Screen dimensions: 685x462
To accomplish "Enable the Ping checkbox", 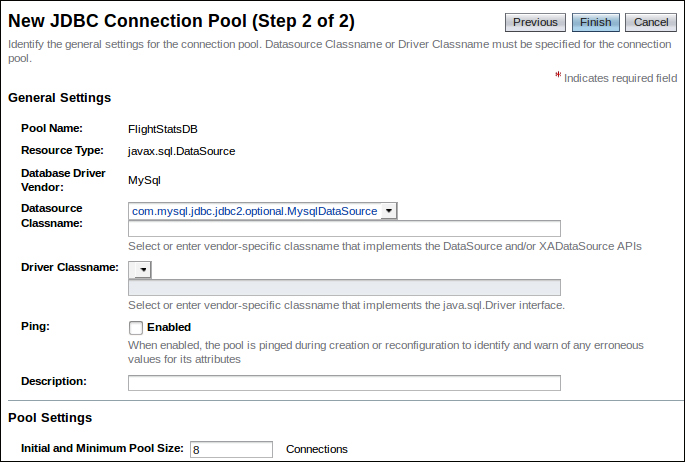I will click(136, 328).
